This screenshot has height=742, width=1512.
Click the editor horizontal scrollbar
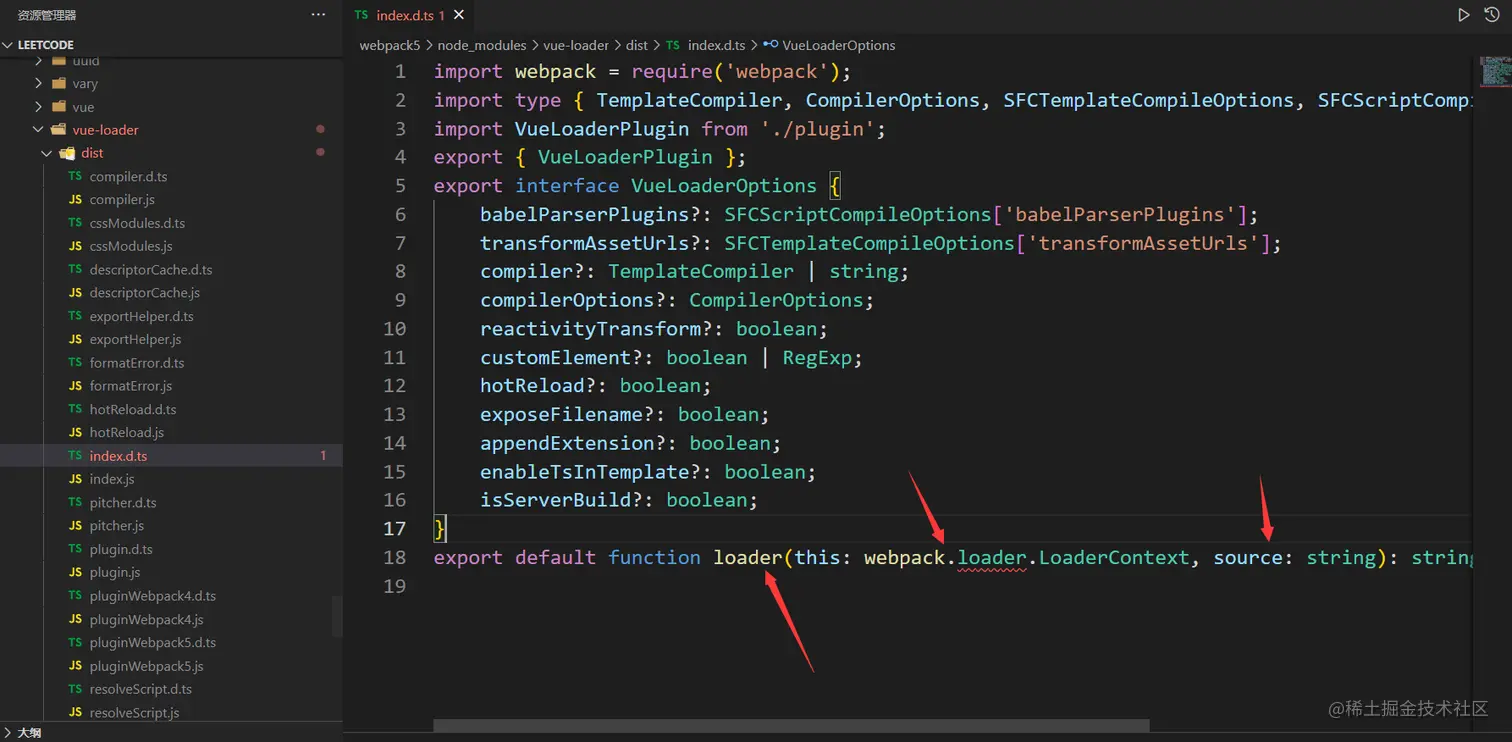coord(791,726)
